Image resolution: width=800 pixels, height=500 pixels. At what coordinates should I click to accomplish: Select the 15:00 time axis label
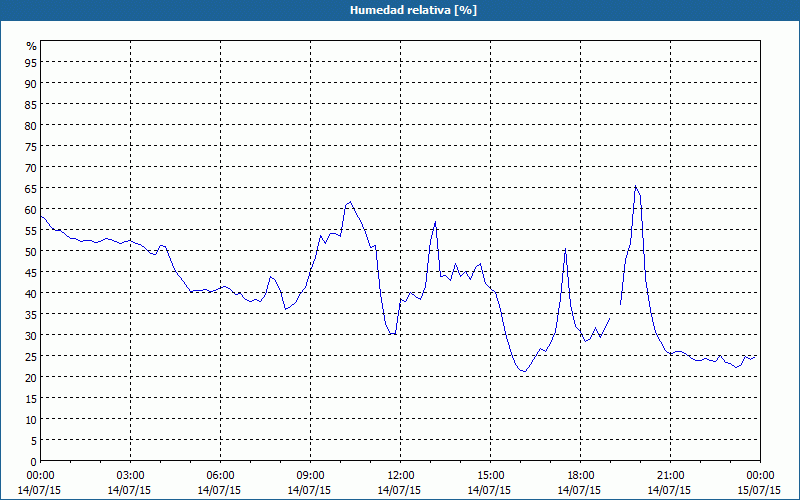point(490,476)
